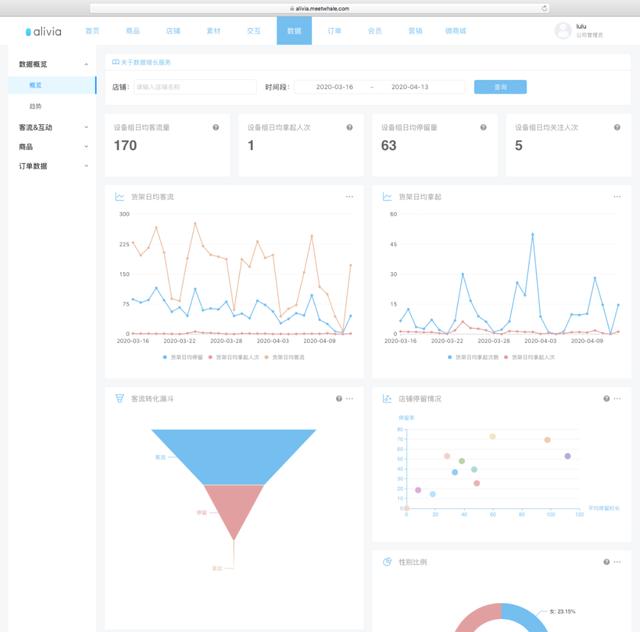Click the browser address bar alivia.meetwhale.com
Image resolution: width=640 pixels, height=632 pixels.
coord(320,8)
